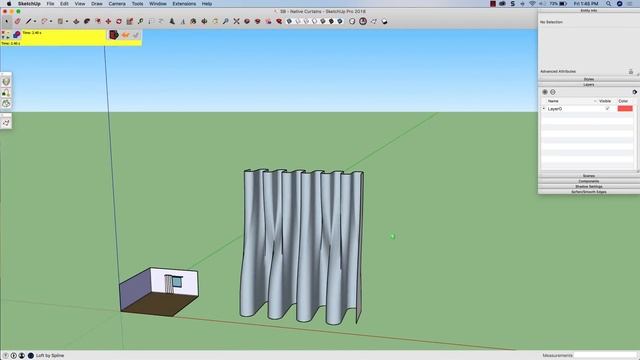
Task: Collapse the Entity Info panel header
Action: tap(589, 11)
